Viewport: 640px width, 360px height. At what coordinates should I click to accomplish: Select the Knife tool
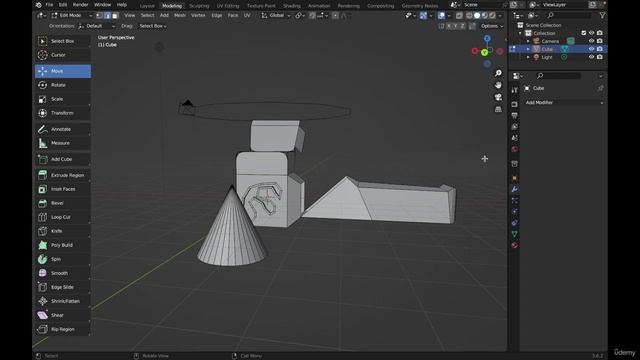63,231
